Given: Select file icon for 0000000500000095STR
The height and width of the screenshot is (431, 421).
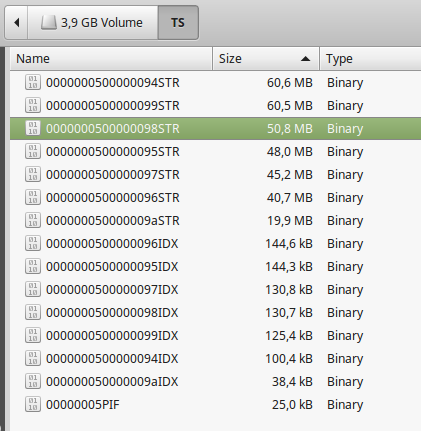Looking at the screenshot, I should [33, 151].
